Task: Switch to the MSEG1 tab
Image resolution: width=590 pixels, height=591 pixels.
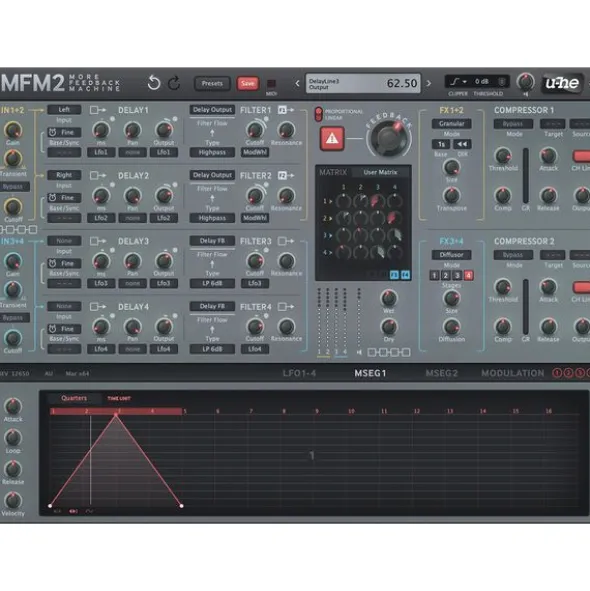Action: 370,373
